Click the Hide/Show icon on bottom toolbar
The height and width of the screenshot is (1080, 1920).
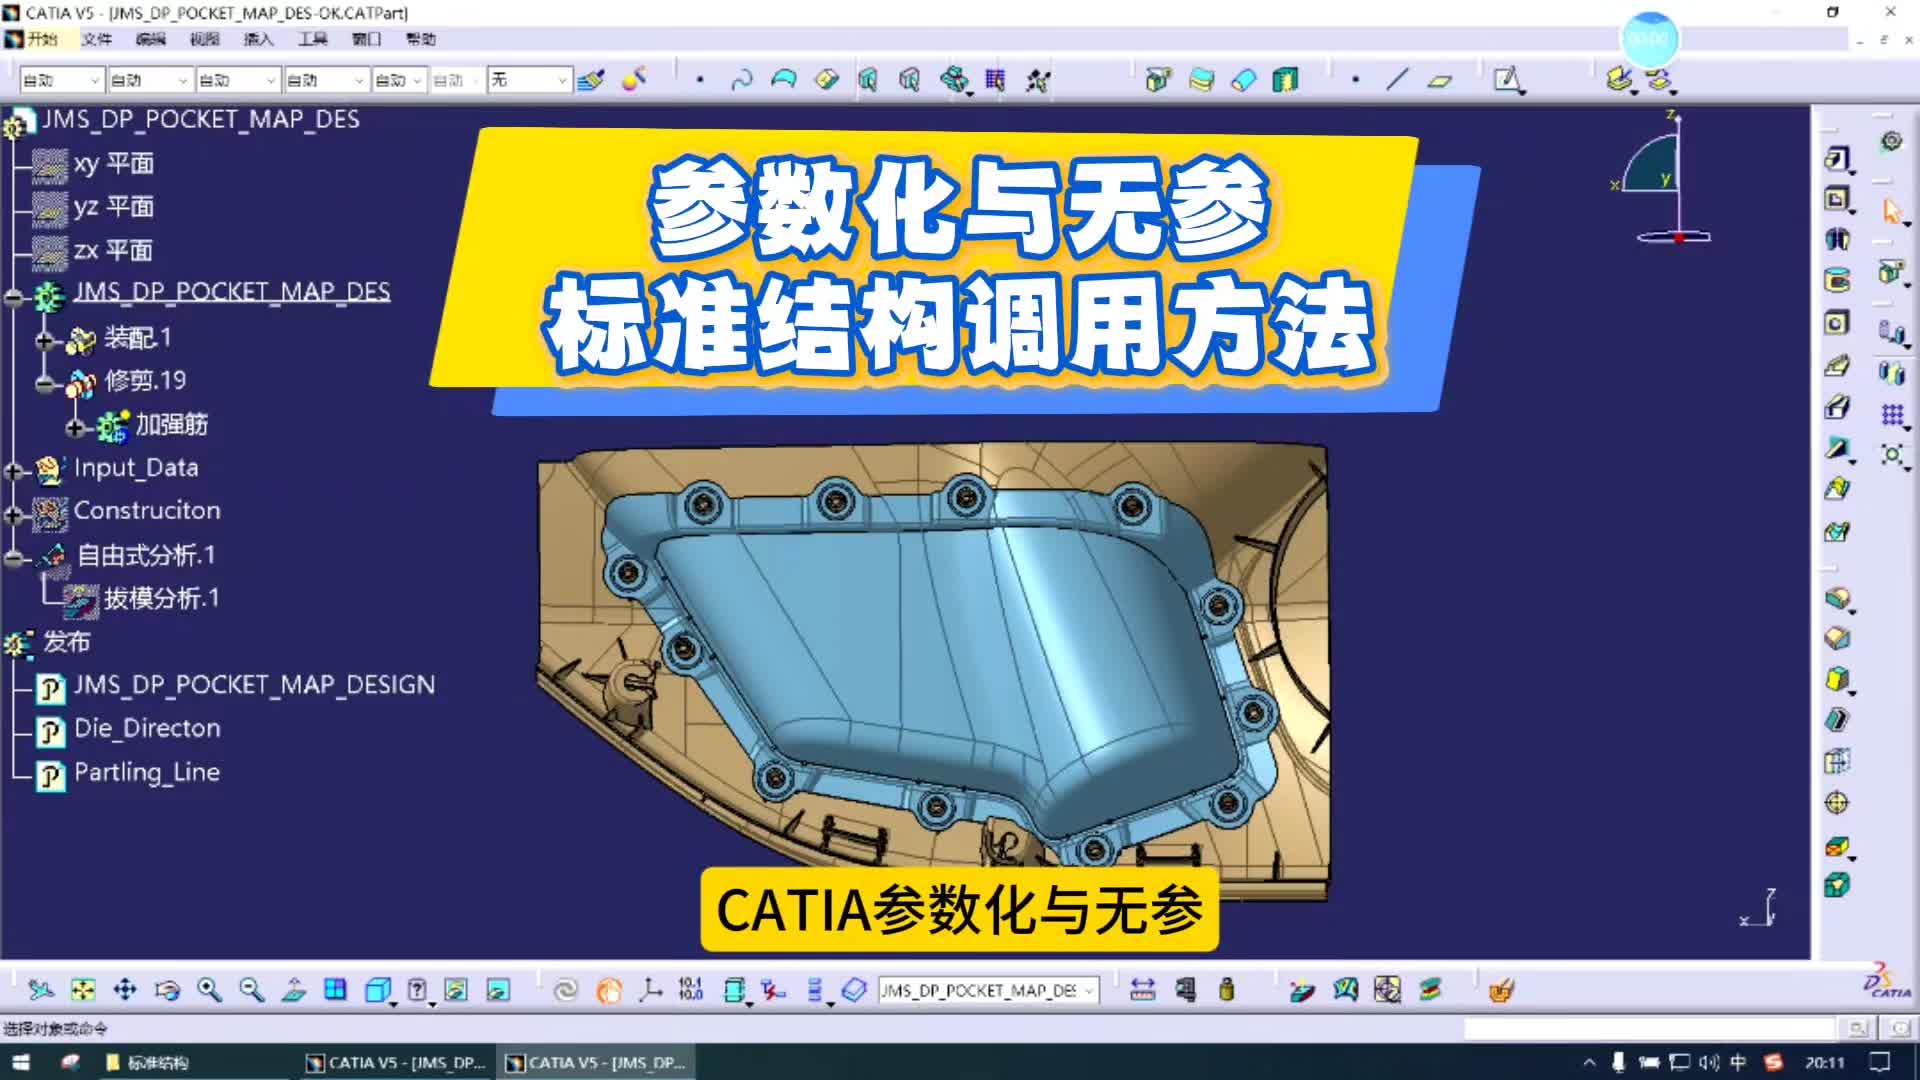(x=455, y=990)
